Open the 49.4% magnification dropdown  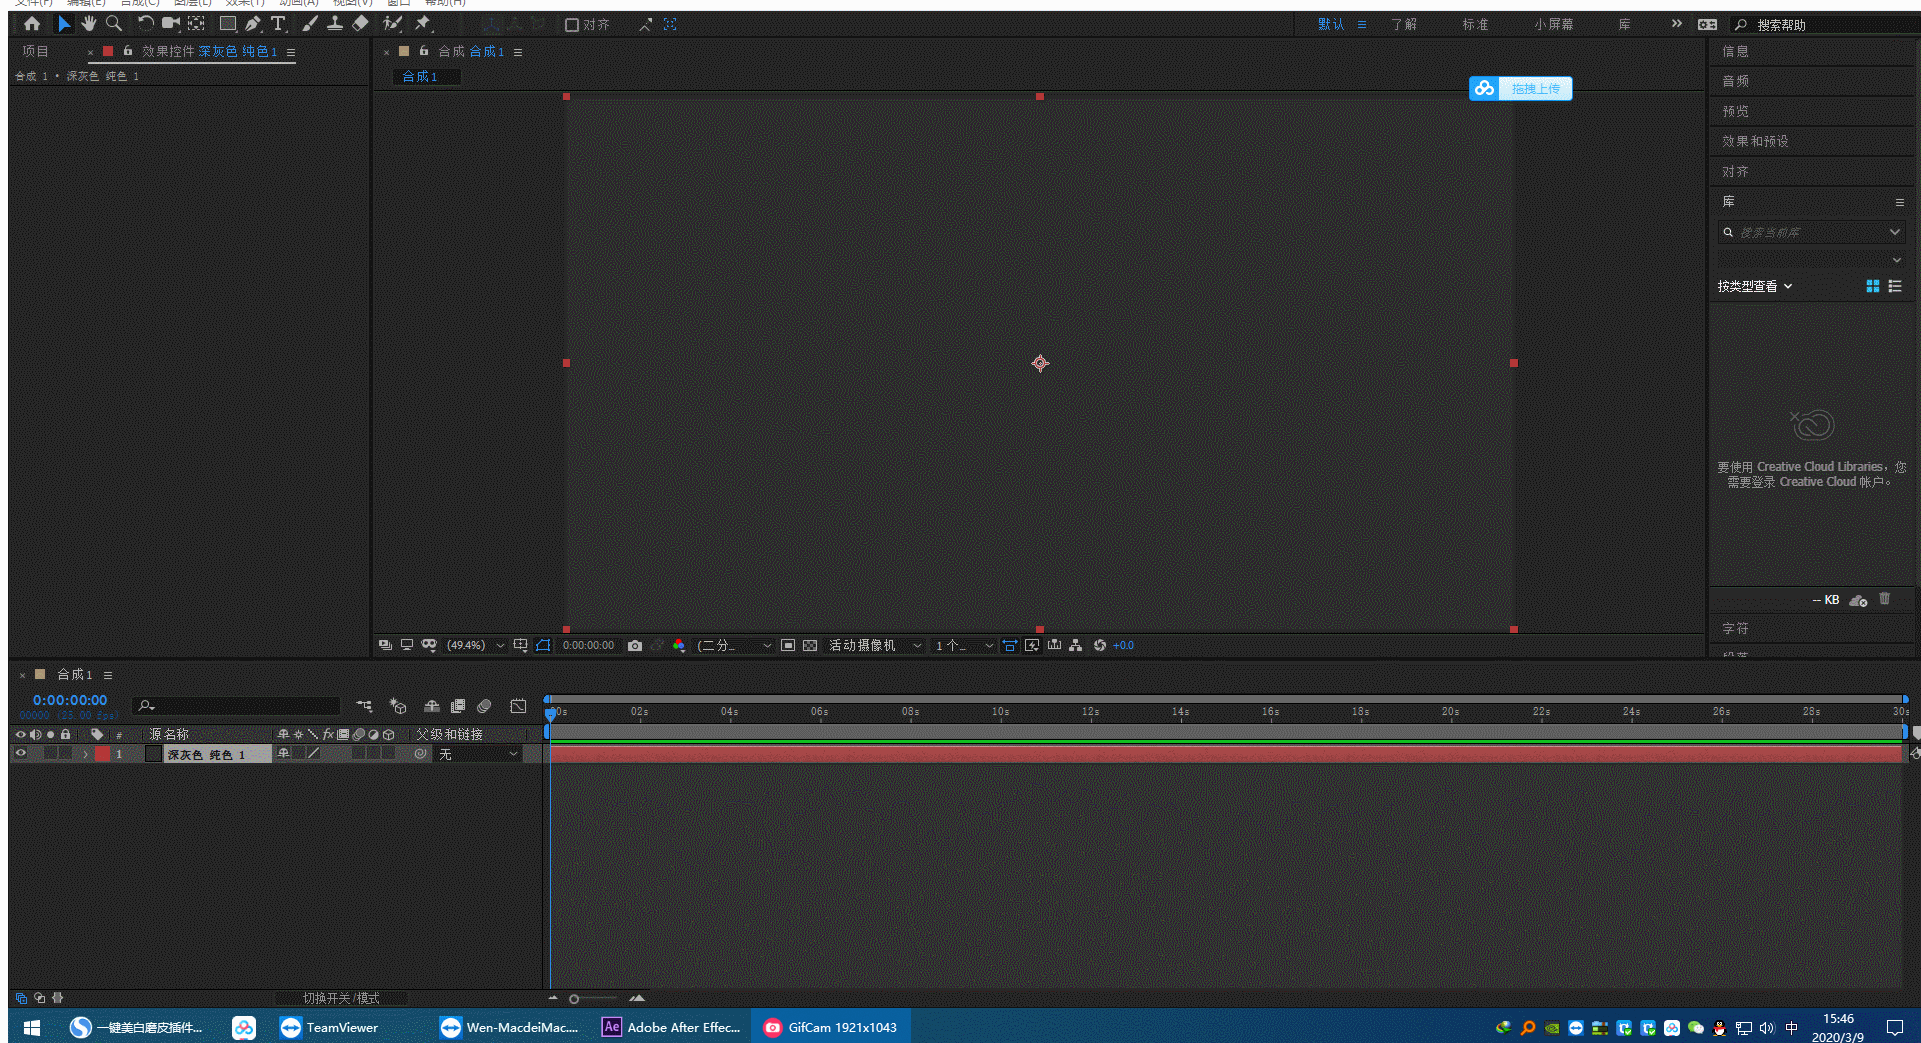475,646
